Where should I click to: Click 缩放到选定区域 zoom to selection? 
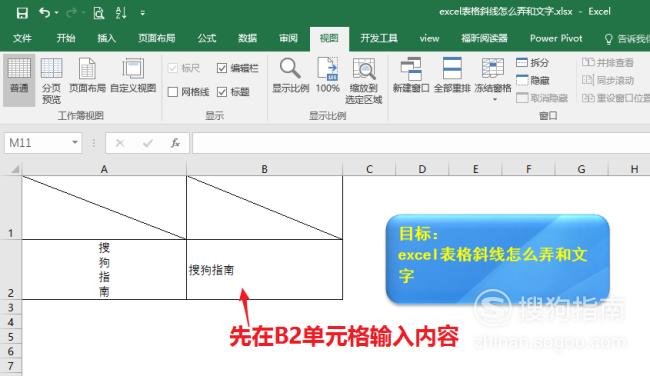364,80
